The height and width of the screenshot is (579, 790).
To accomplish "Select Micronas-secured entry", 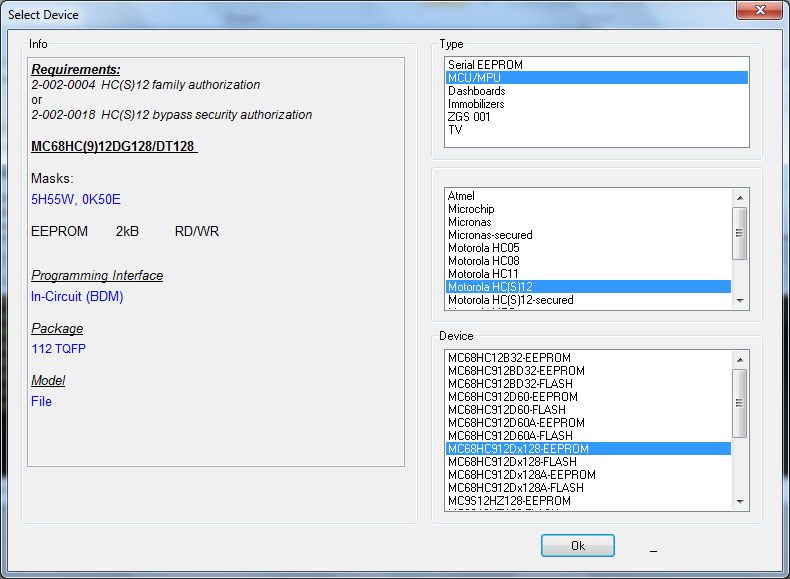I will click(x=490, y=235).
